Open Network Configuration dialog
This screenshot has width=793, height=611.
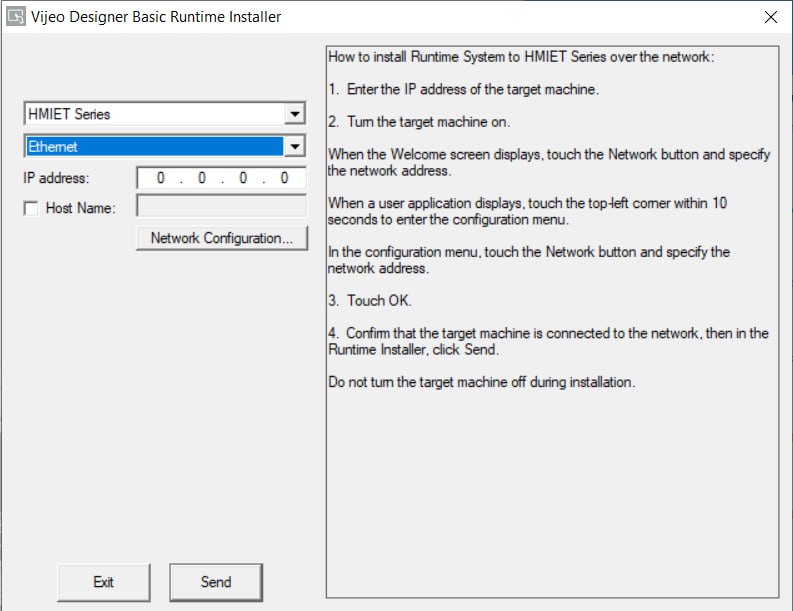click(222, 238)
